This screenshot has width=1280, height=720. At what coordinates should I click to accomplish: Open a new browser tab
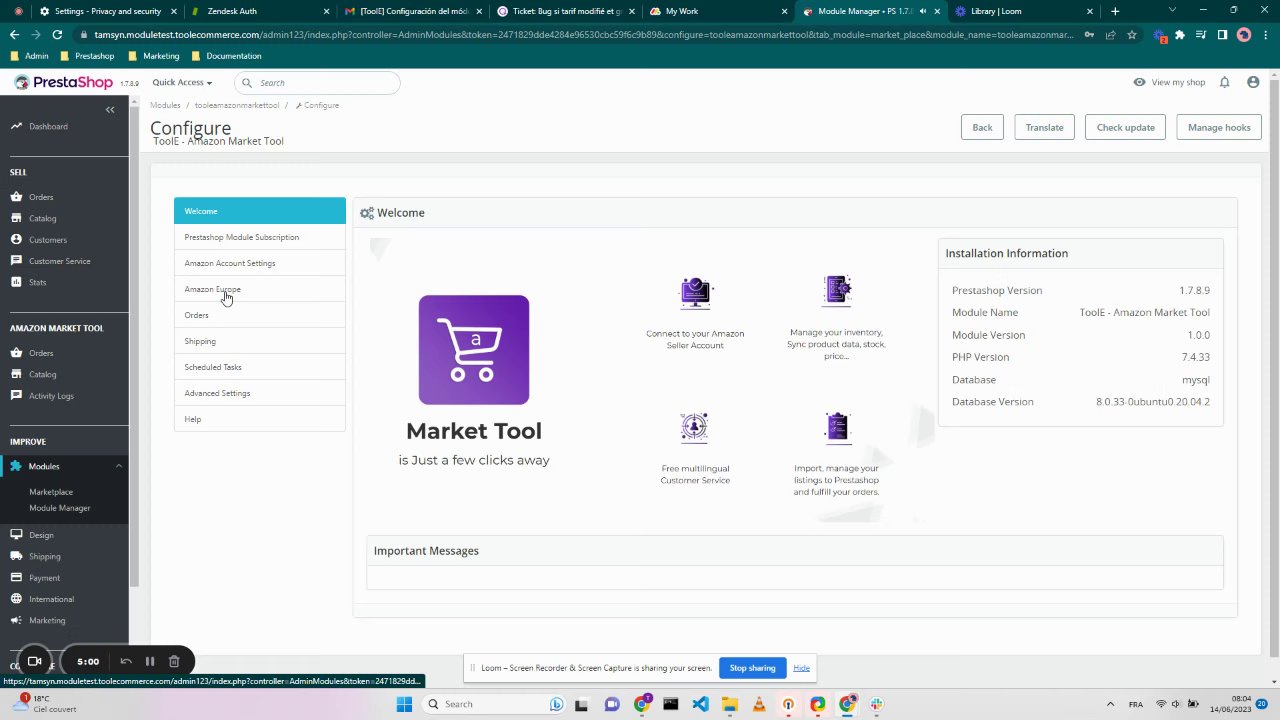coord(1115,11)
